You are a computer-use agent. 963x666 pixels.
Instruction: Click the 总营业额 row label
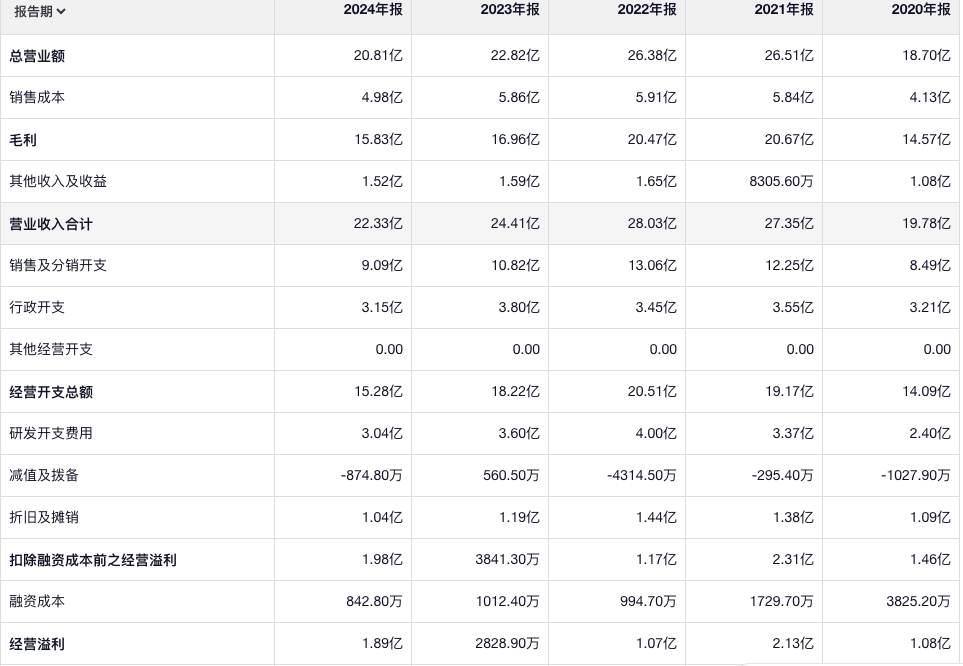pos(37,56)
